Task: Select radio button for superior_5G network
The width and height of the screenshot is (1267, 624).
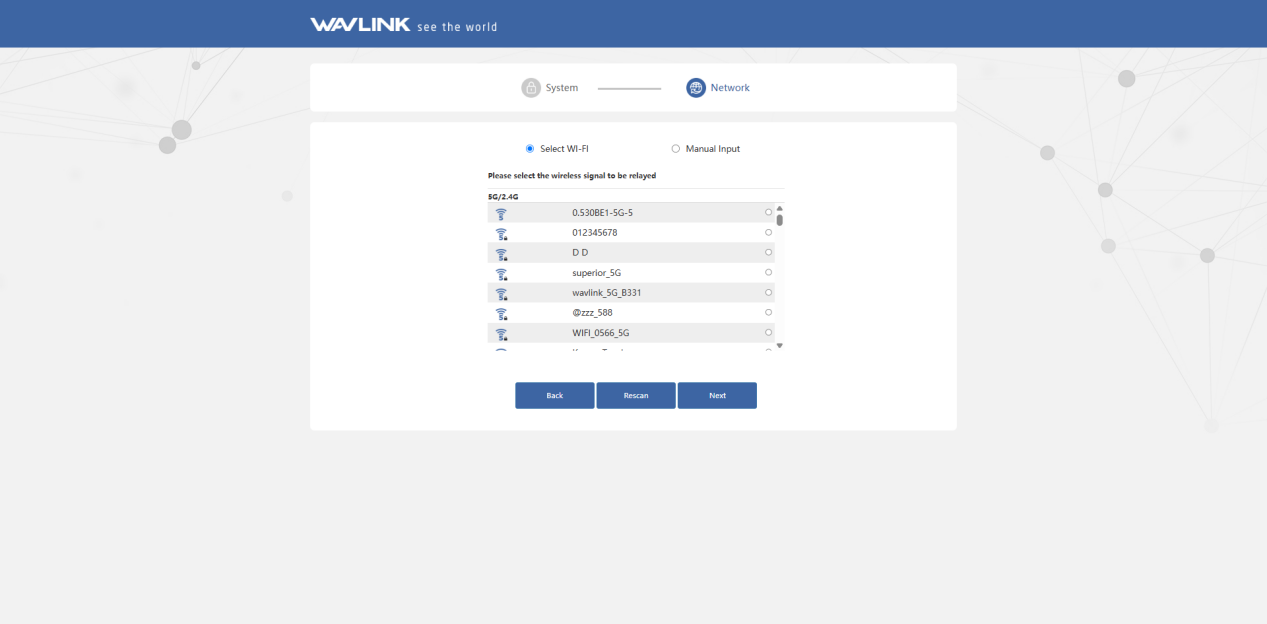Action: click(768, 272)
